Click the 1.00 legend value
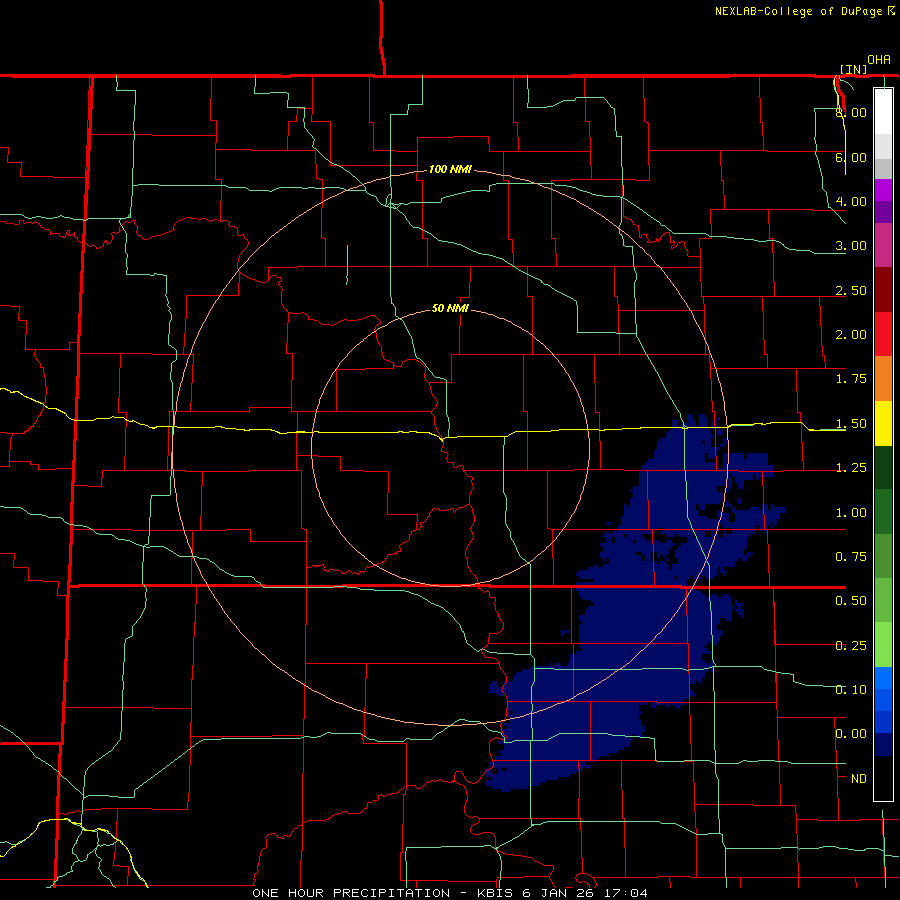The image size is (900, 900). tap(851, 513)
